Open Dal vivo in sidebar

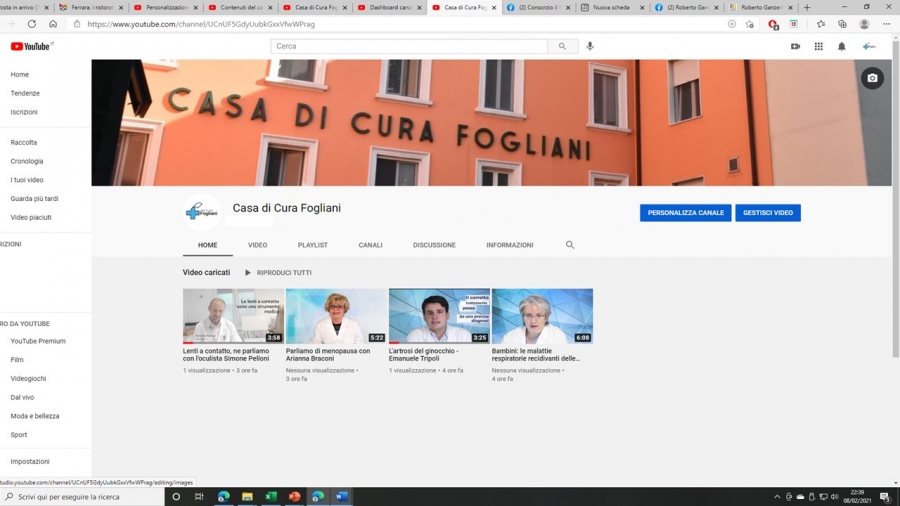coord(22,397)
